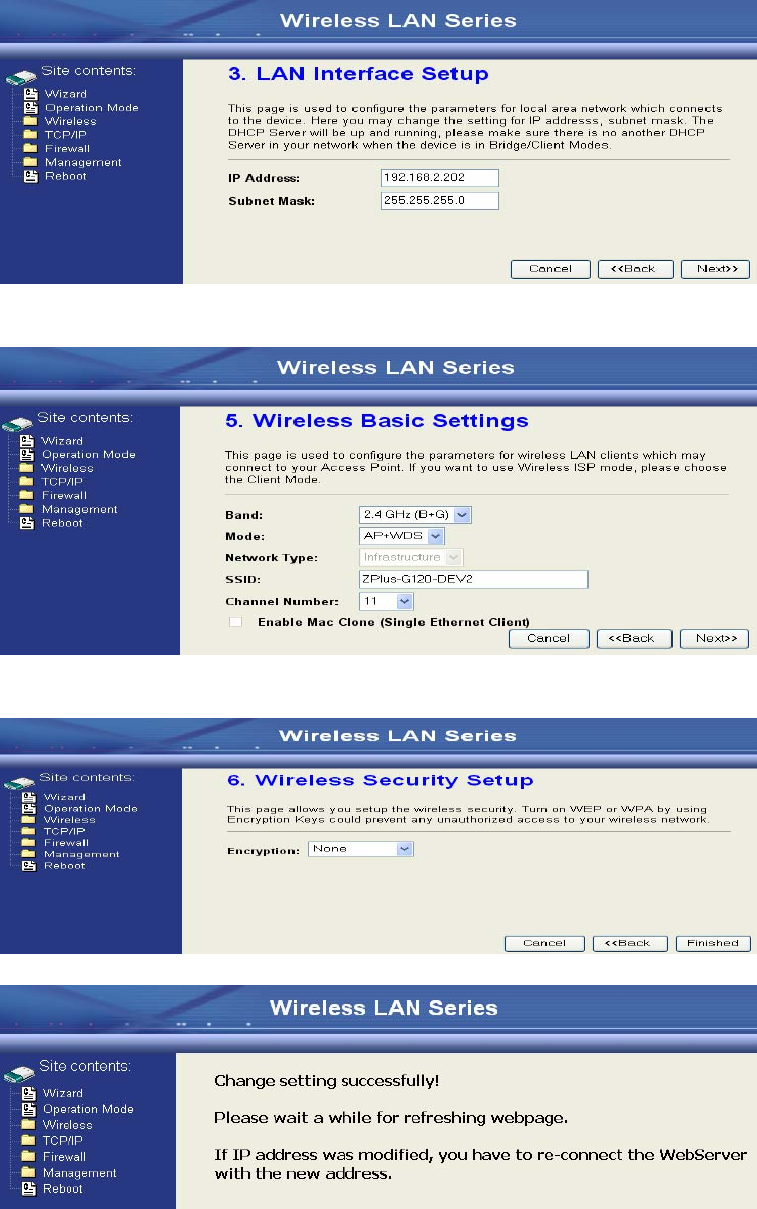Open TCP/IP folder icon in Wireless Security Setup sidebar

[x=29, y=831]
